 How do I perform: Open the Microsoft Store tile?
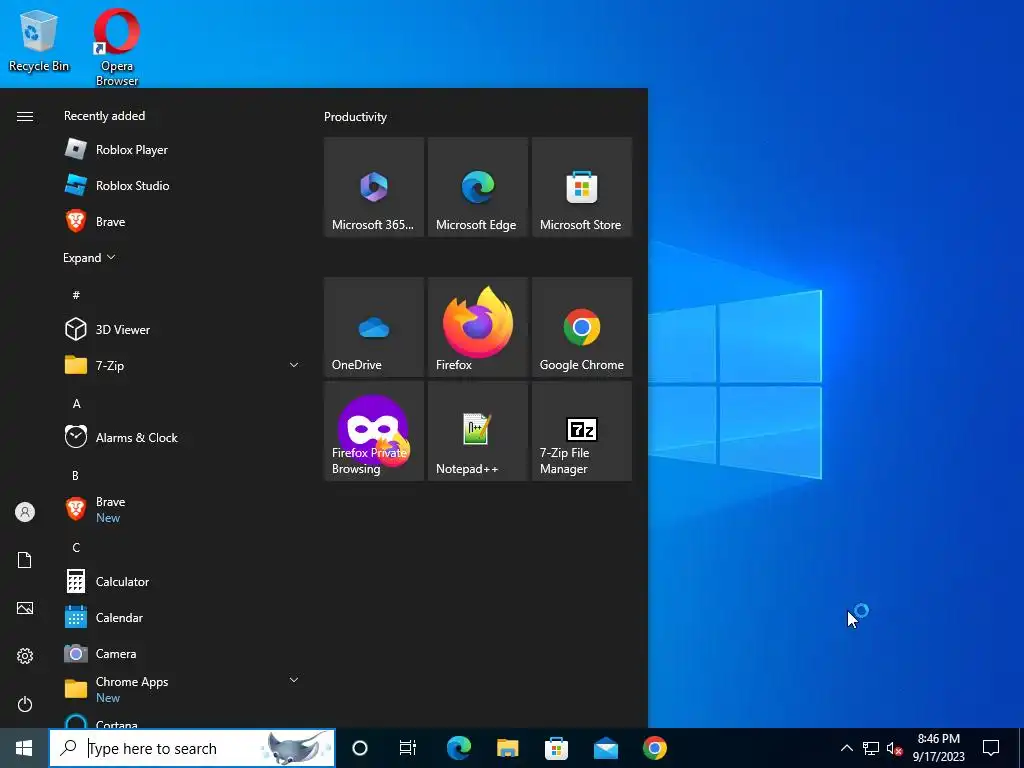[582, 187]
